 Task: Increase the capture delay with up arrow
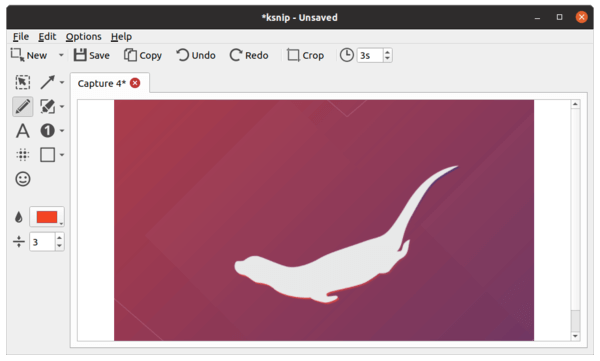[x=387, y=52]
